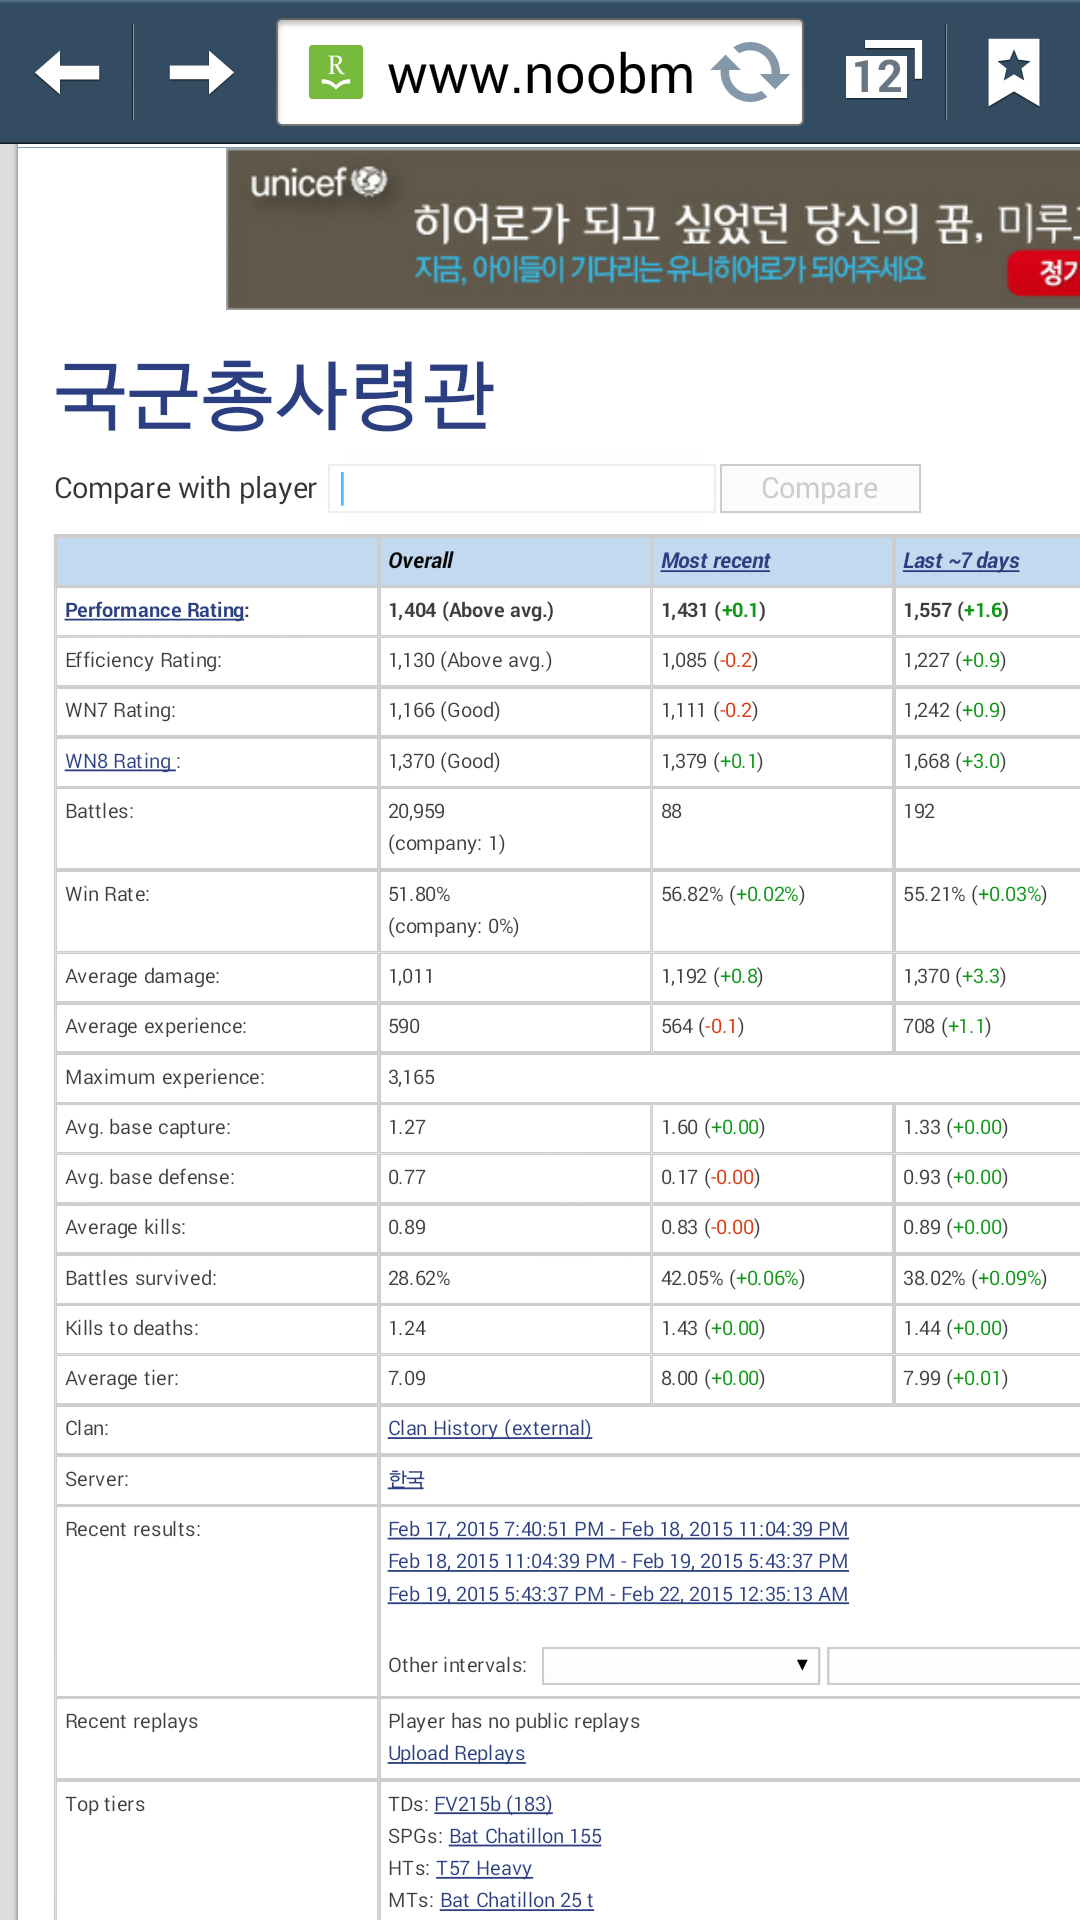Open the FV215b (183) tank link
The image size is (1080, 1920).
493,1804
